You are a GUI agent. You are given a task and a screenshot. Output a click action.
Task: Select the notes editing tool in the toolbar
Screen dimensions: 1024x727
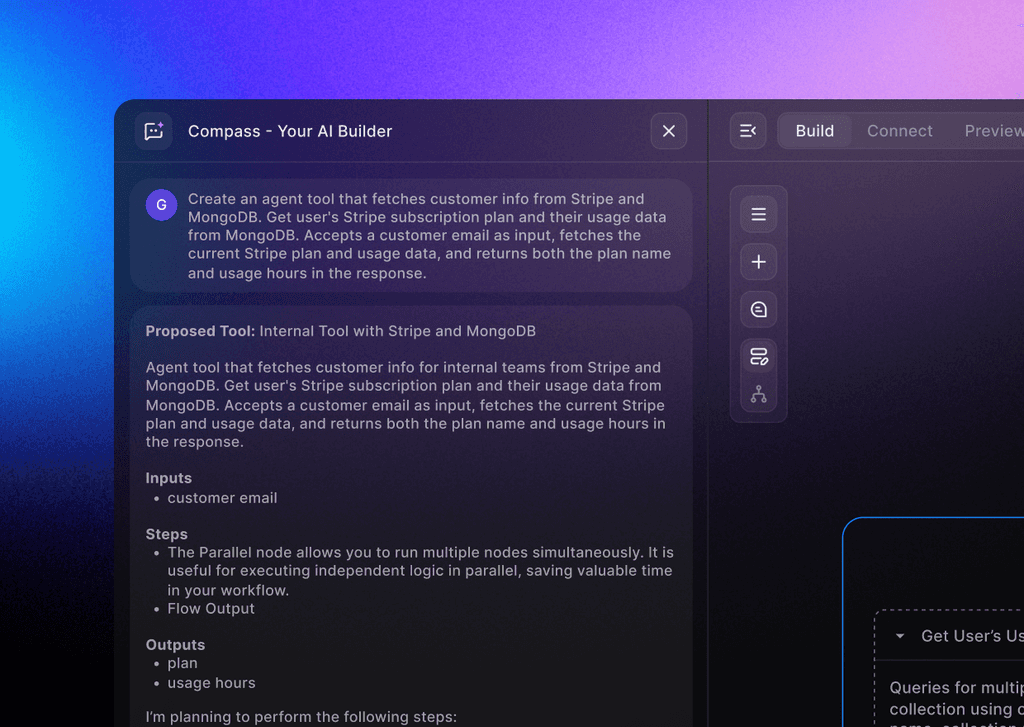coord(758,355)
